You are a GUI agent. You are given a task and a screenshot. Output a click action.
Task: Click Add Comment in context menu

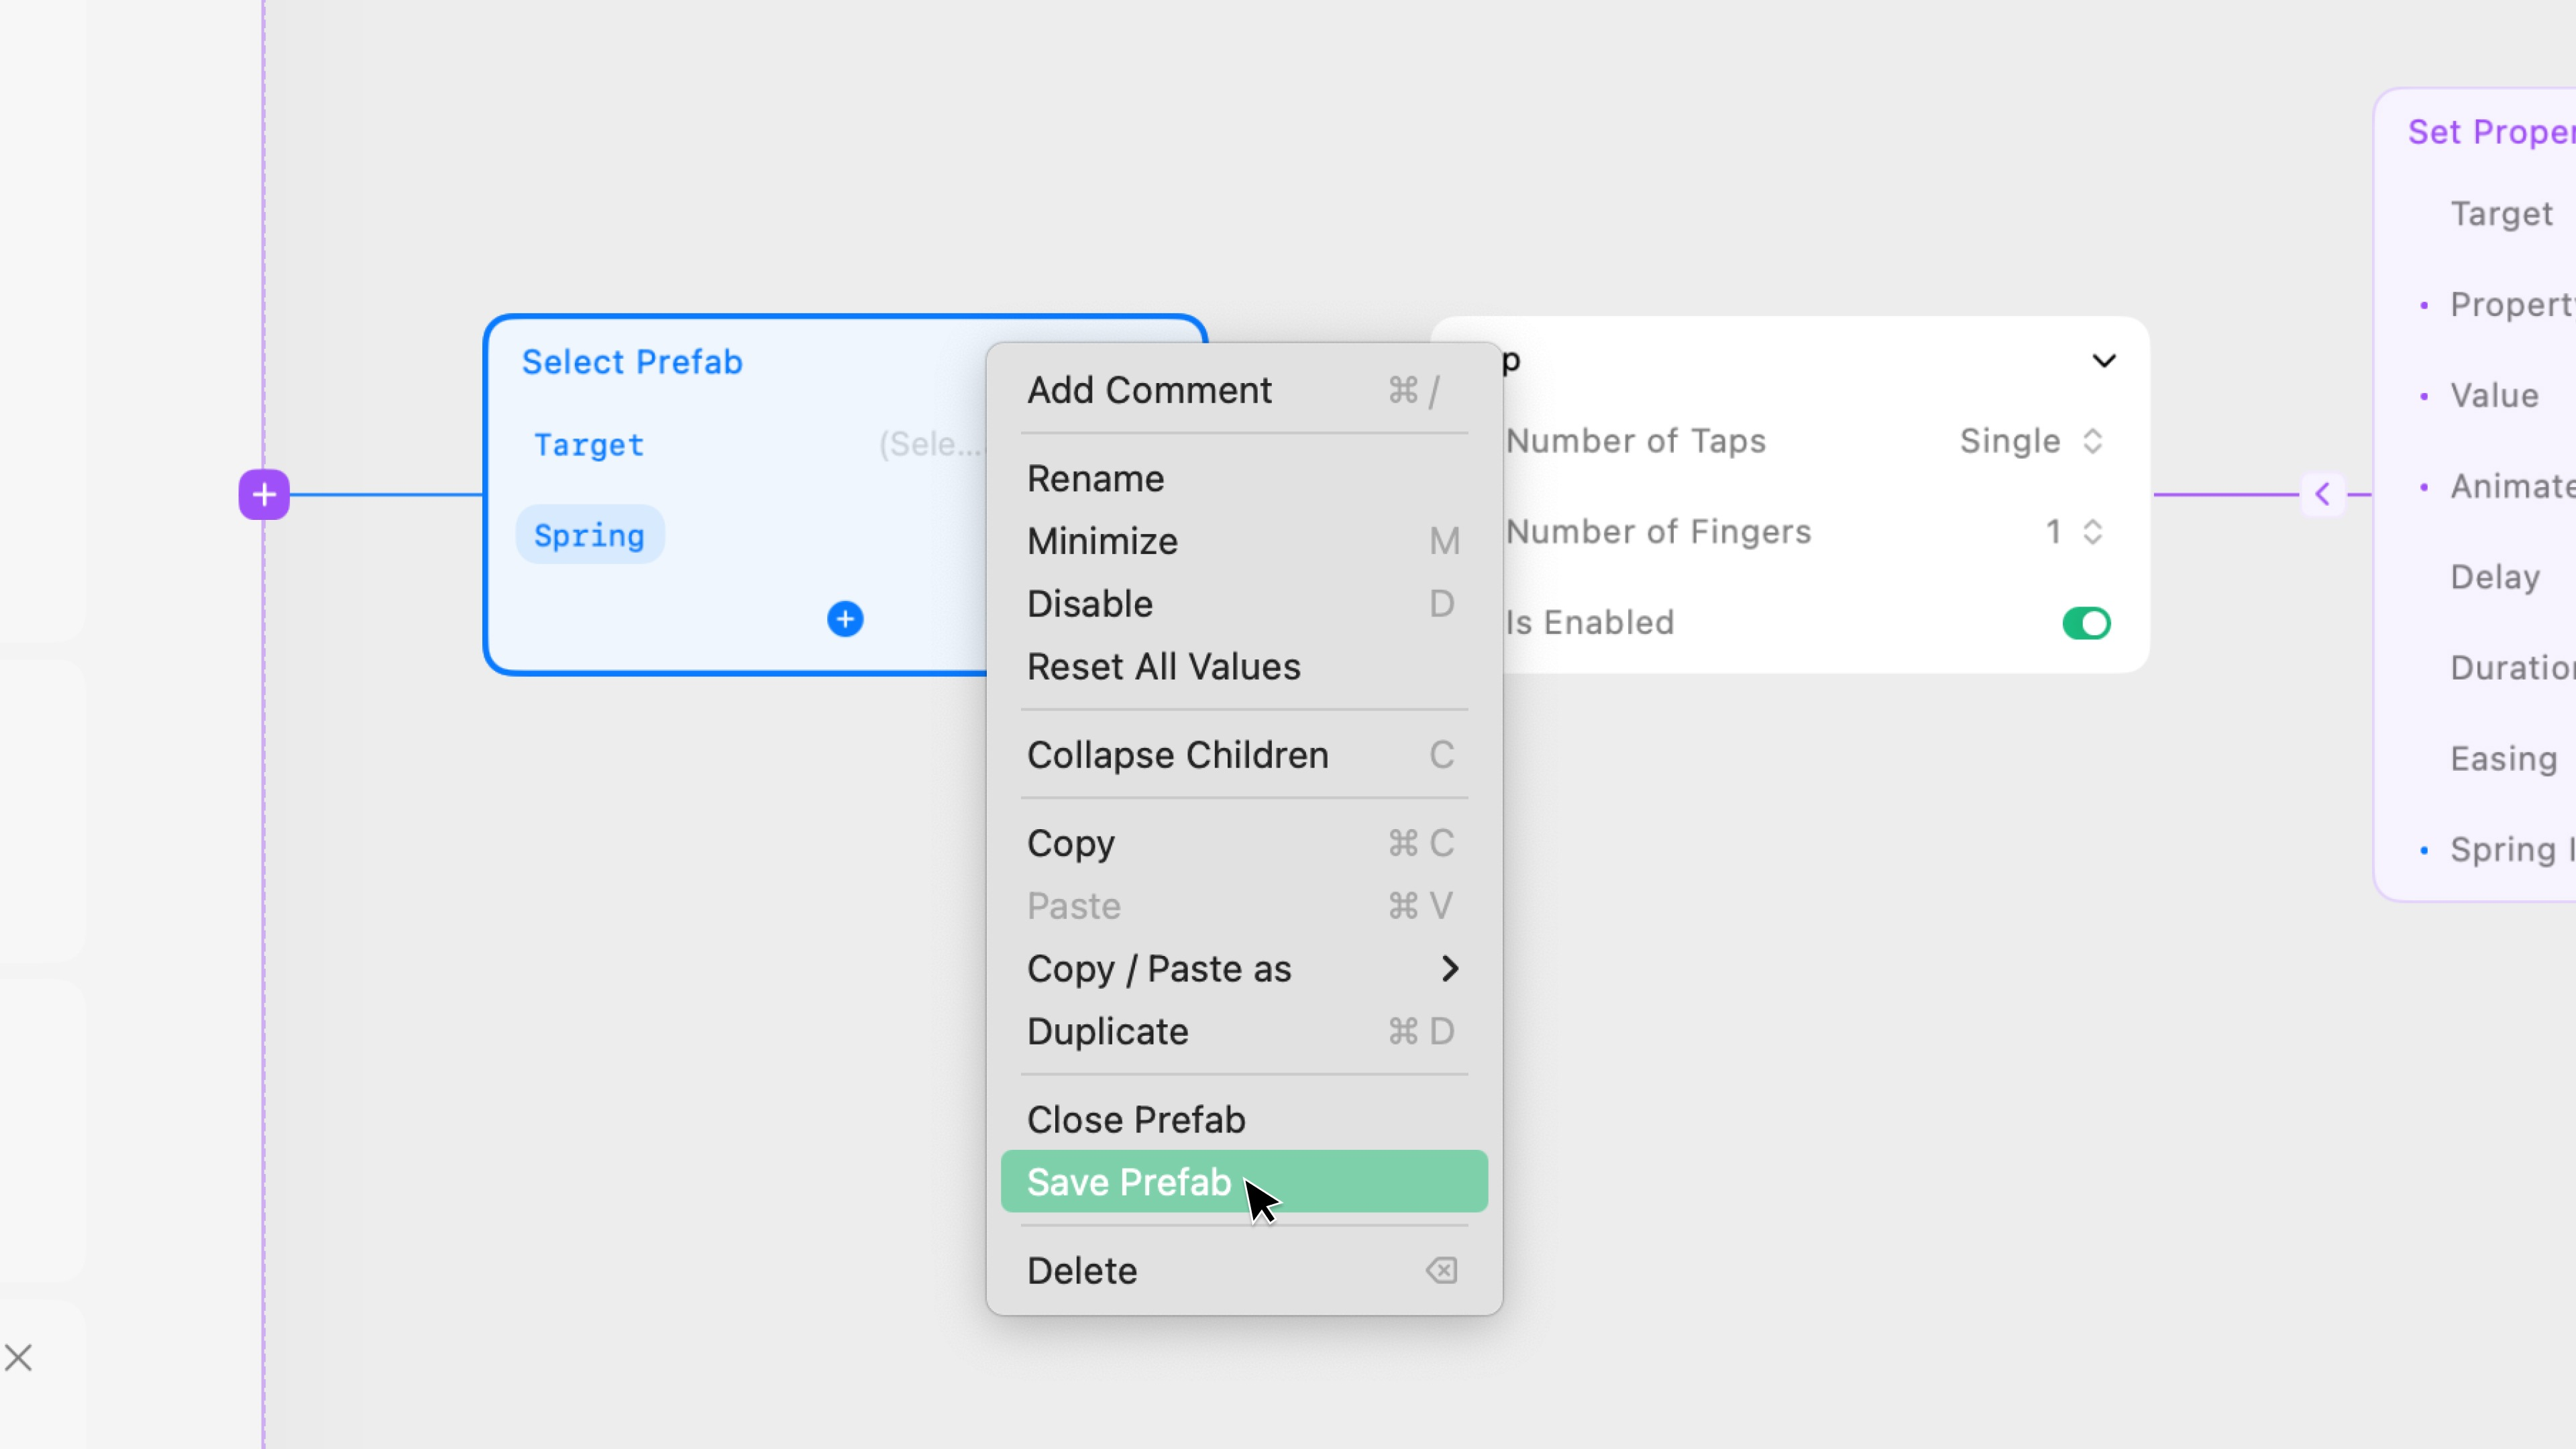1149,390
